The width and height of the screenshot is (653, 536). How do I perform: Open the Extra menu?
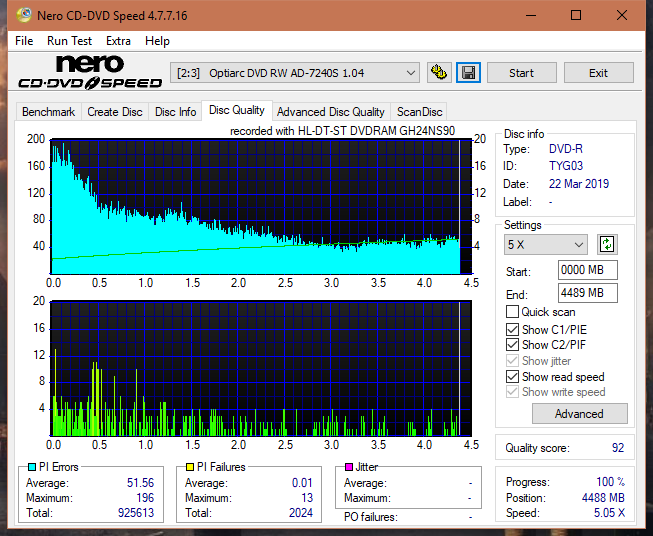pyautogui.click(x=118, y=41)
